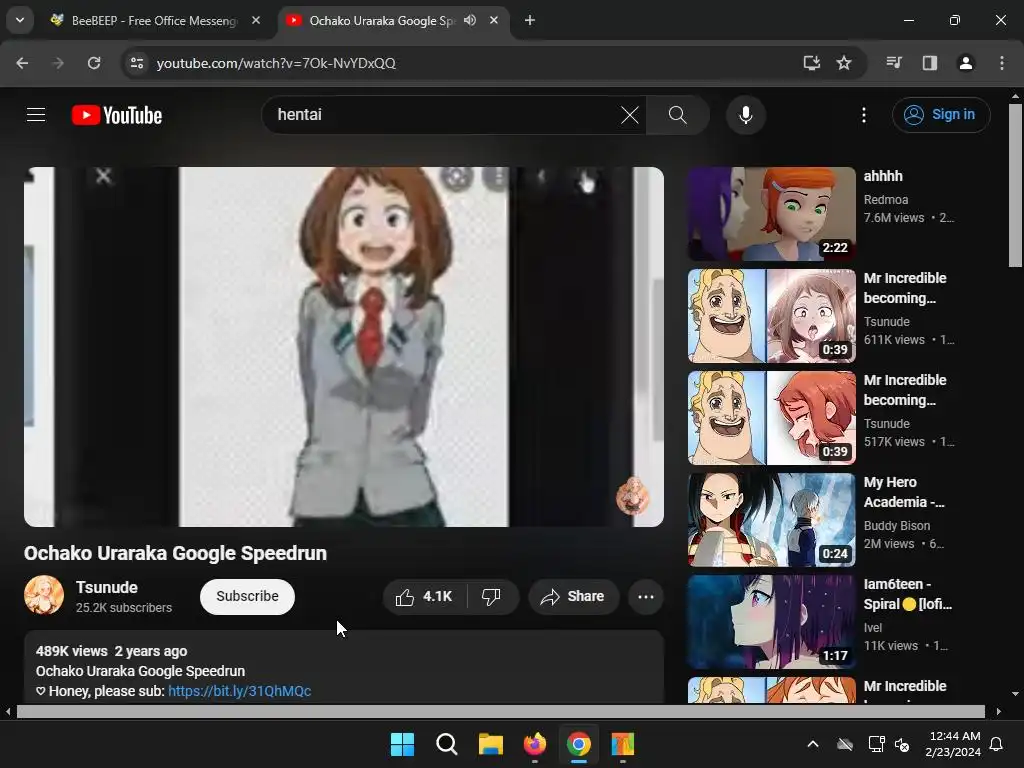Screen dimensions: 1024x768
Task: Open the YouTube hamburger guide menu
Action: (36, 115)
